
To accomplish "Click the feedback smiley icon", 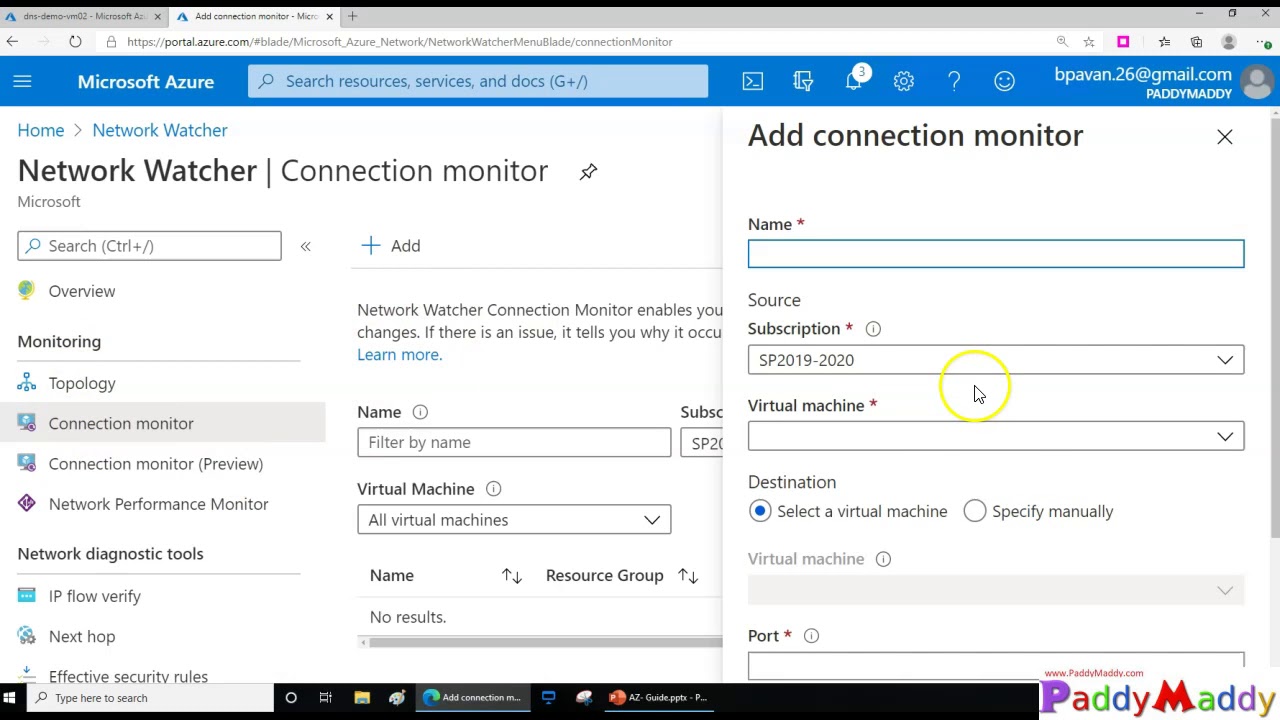I will click(1004, 82).
